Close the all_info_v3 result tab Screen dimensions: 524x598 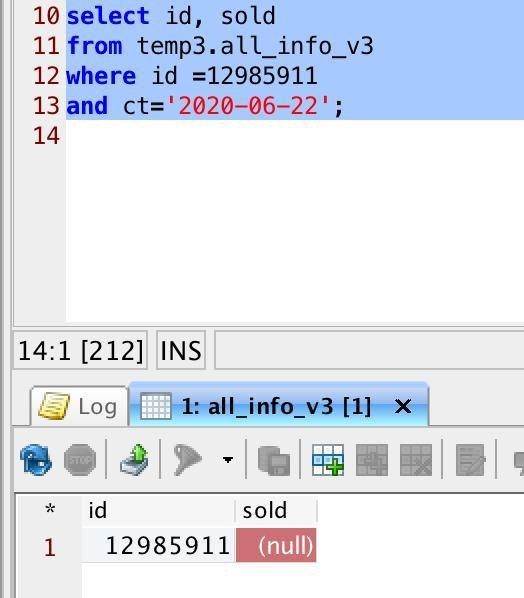point(403,406)
